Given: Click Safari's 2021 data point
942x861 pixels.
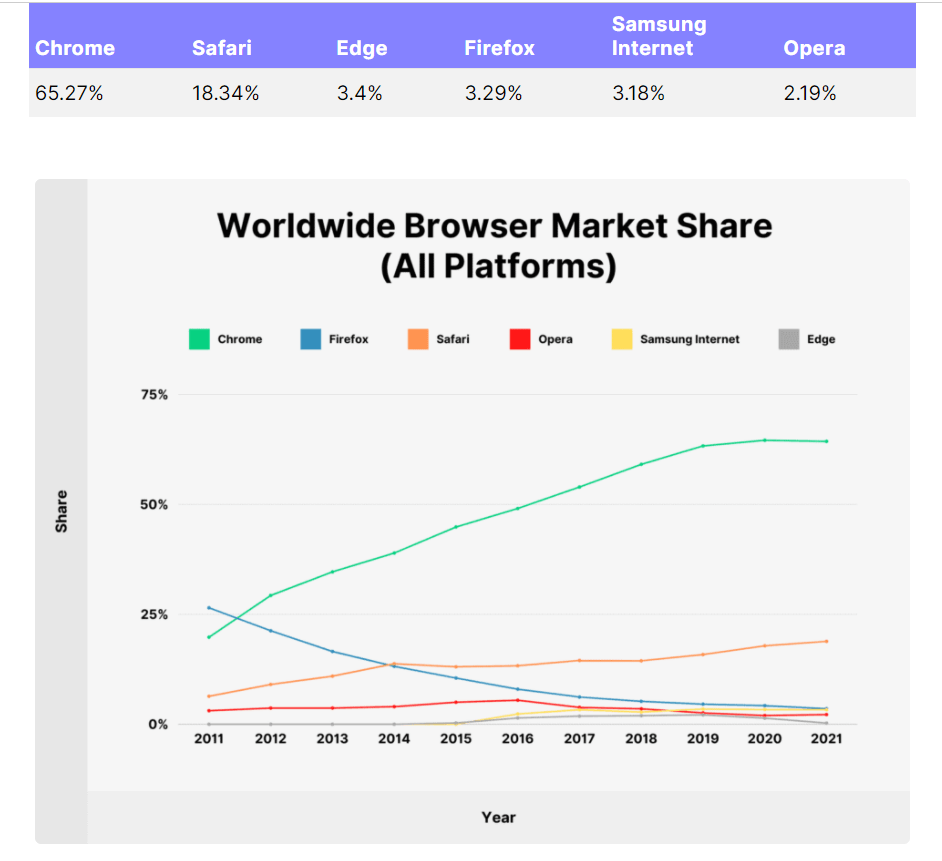Looking at the screenshot, I should (827, 642).
